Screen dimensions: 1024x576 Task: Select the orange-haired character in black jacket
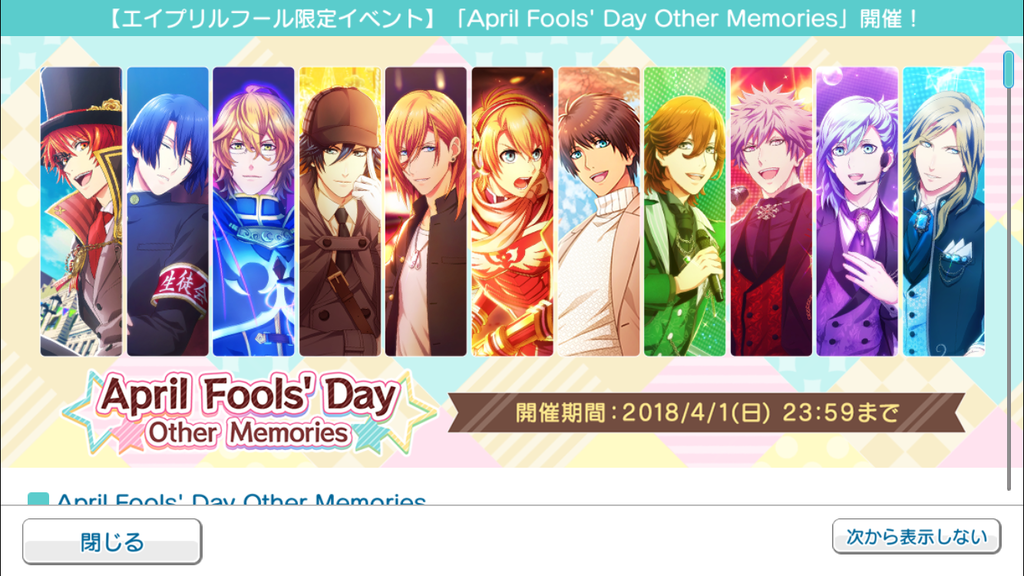426,212
